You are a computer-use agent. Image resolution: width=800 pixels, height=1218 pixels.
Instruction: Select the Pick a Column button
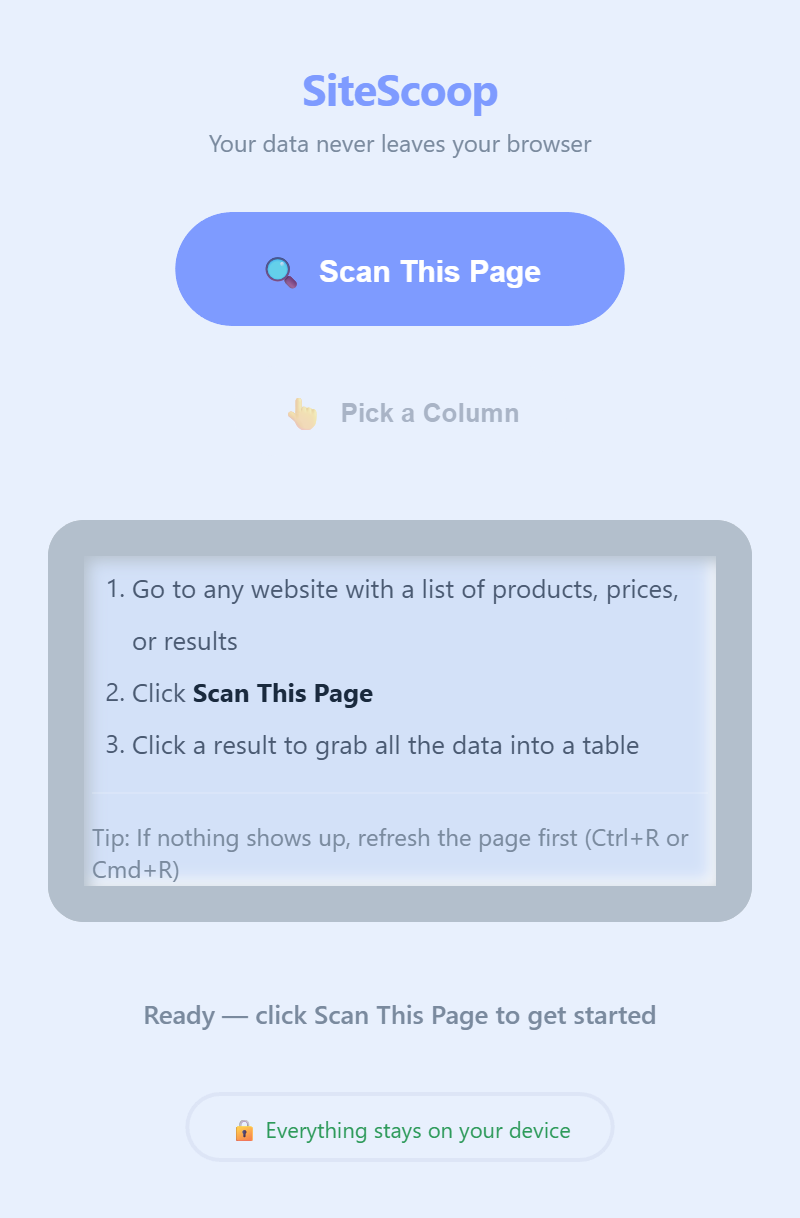(x=400, y=413)
